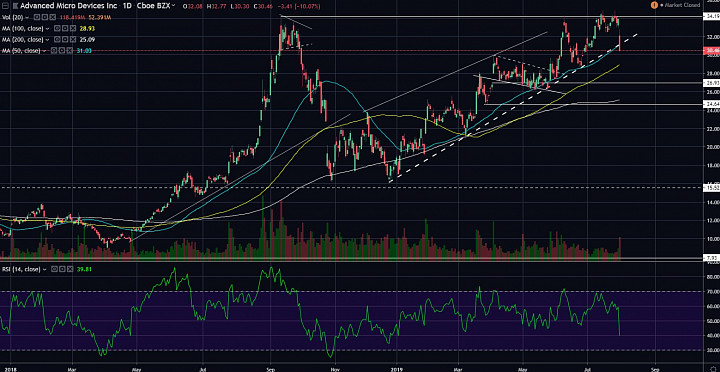Select the 26.93 price level label

[711, 83]
